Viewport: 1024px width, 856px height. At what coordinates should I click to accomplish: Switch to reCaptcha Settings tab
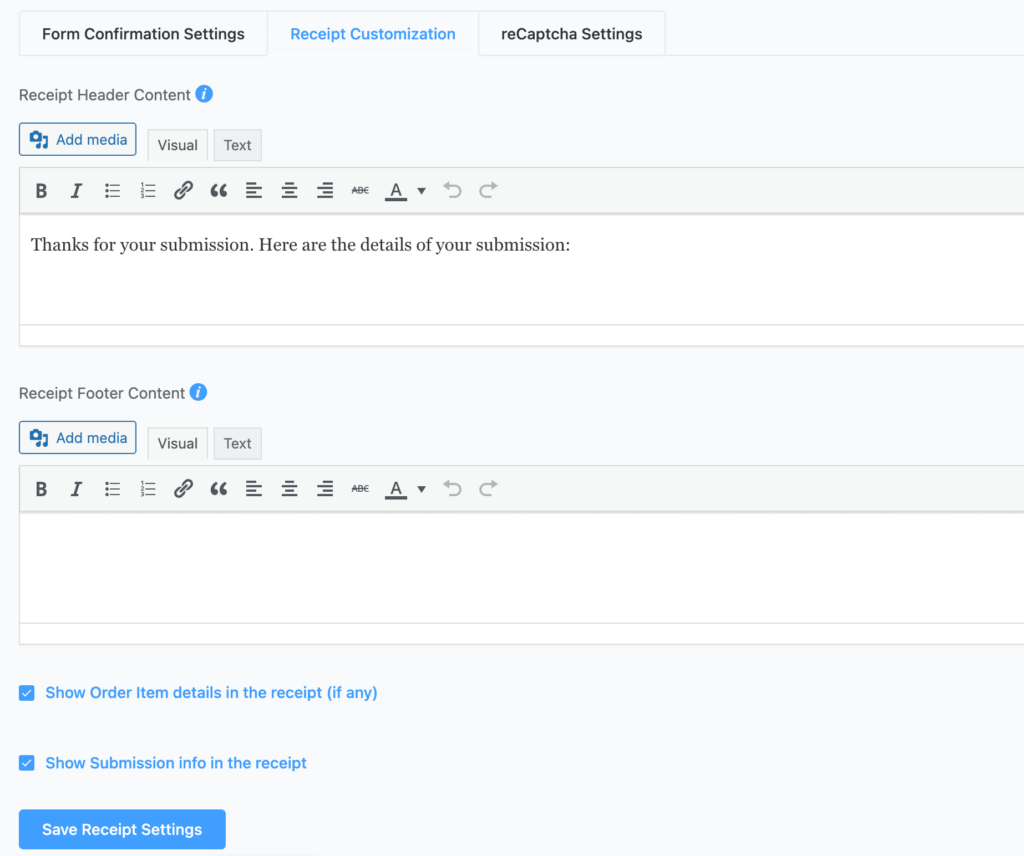click(x=571, y=34)
